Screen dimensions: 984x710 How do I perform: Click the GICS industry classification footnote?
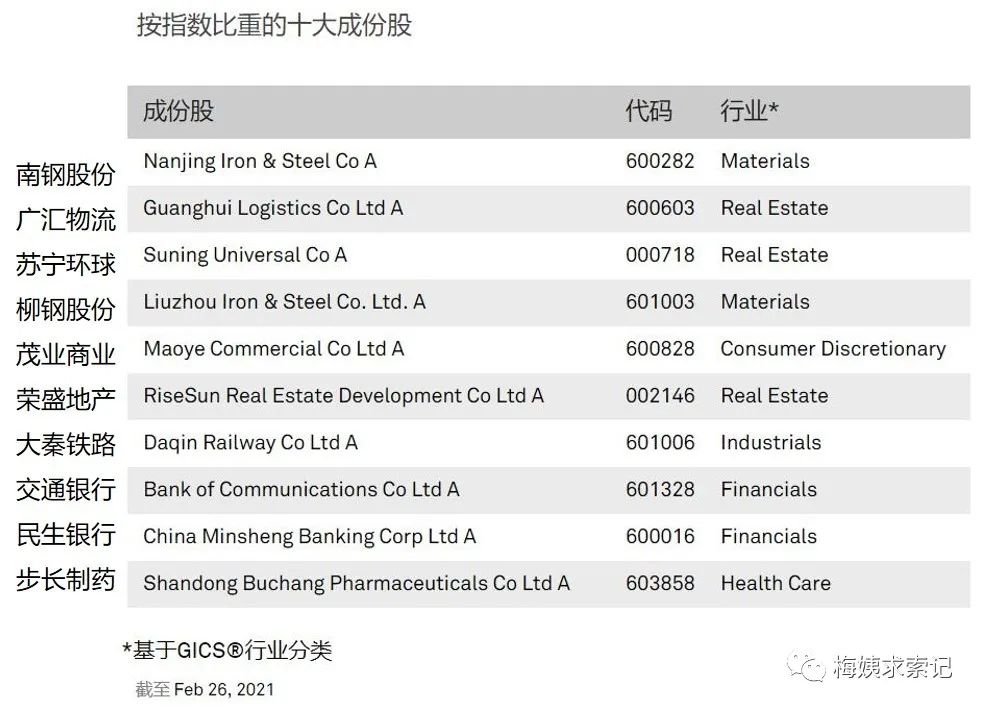(227, 650)
